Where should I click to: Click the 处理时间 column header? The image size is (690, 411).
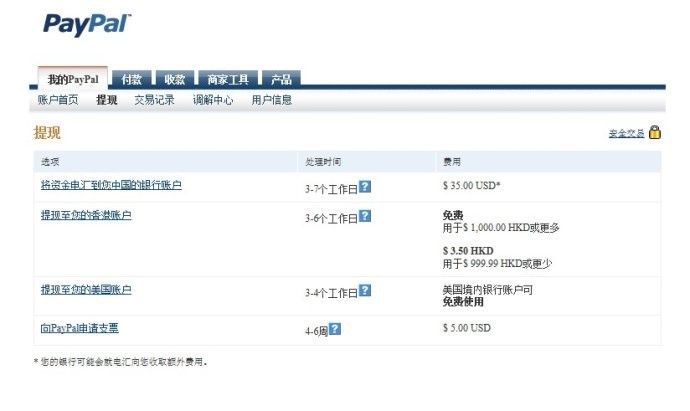pyautogui.click(x=323, y=162)
